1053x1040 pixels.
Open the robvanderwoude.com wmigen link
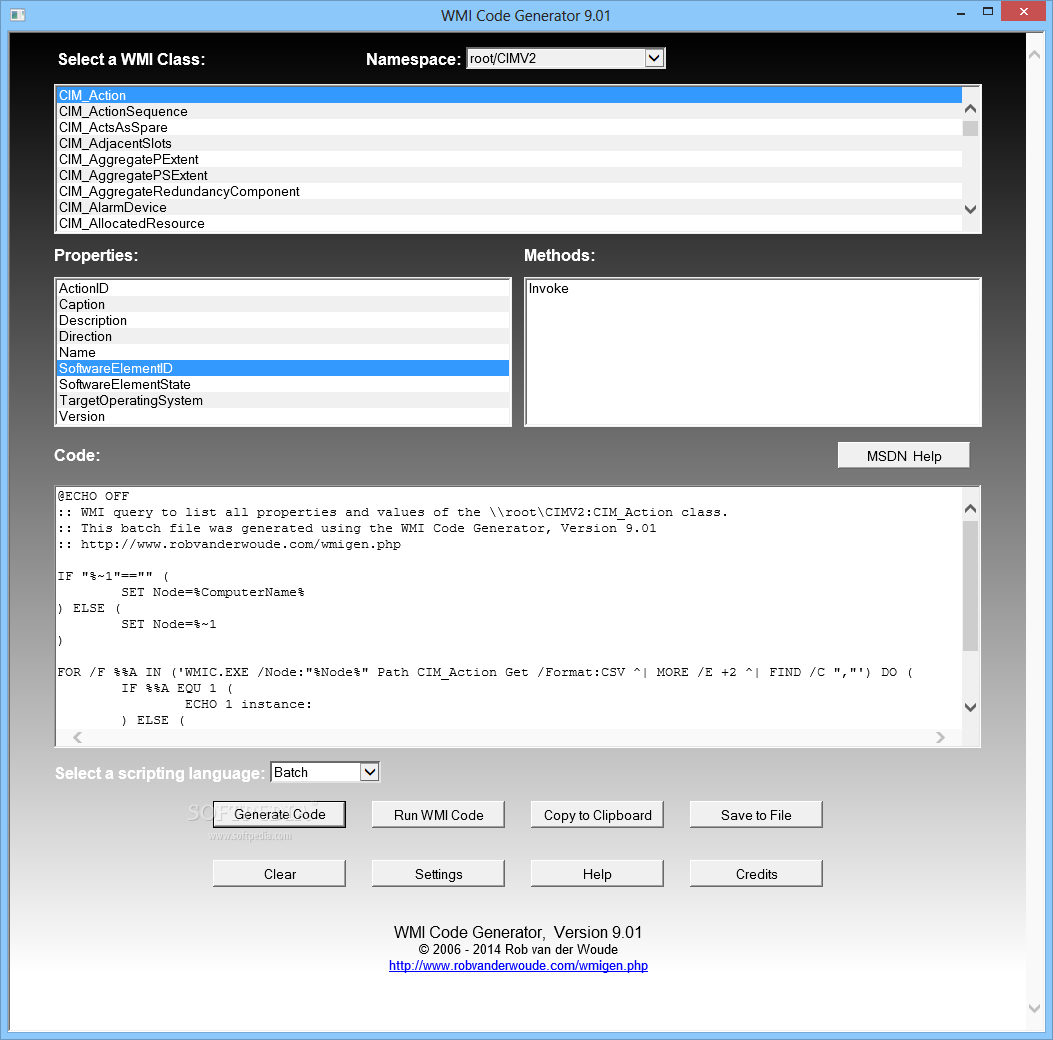[x=518, y=965]
